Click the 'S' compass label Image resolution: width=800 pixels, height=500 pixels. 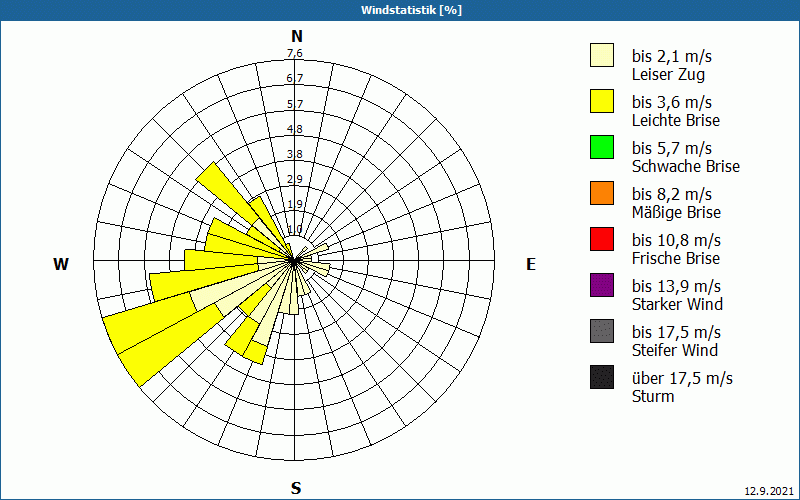pyautogui.click(x=296, y=488)
